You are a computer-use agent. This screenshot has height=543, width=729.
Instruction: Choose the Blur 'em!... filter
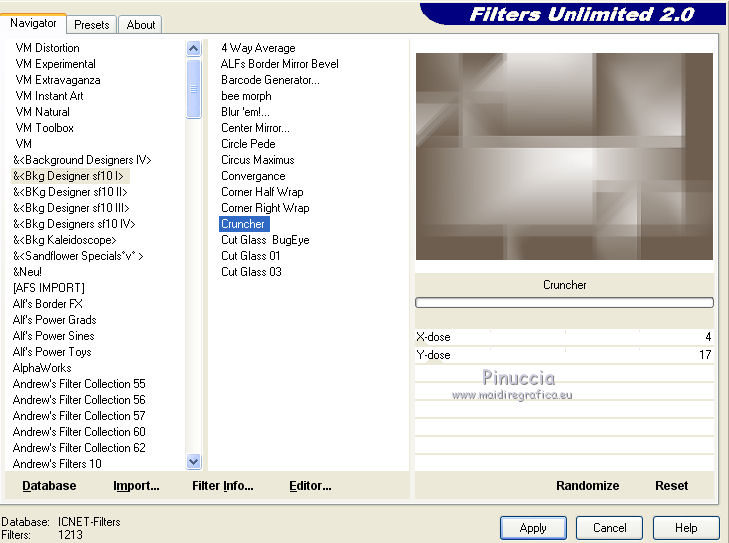pyautogui.click(x=245, y=112)
